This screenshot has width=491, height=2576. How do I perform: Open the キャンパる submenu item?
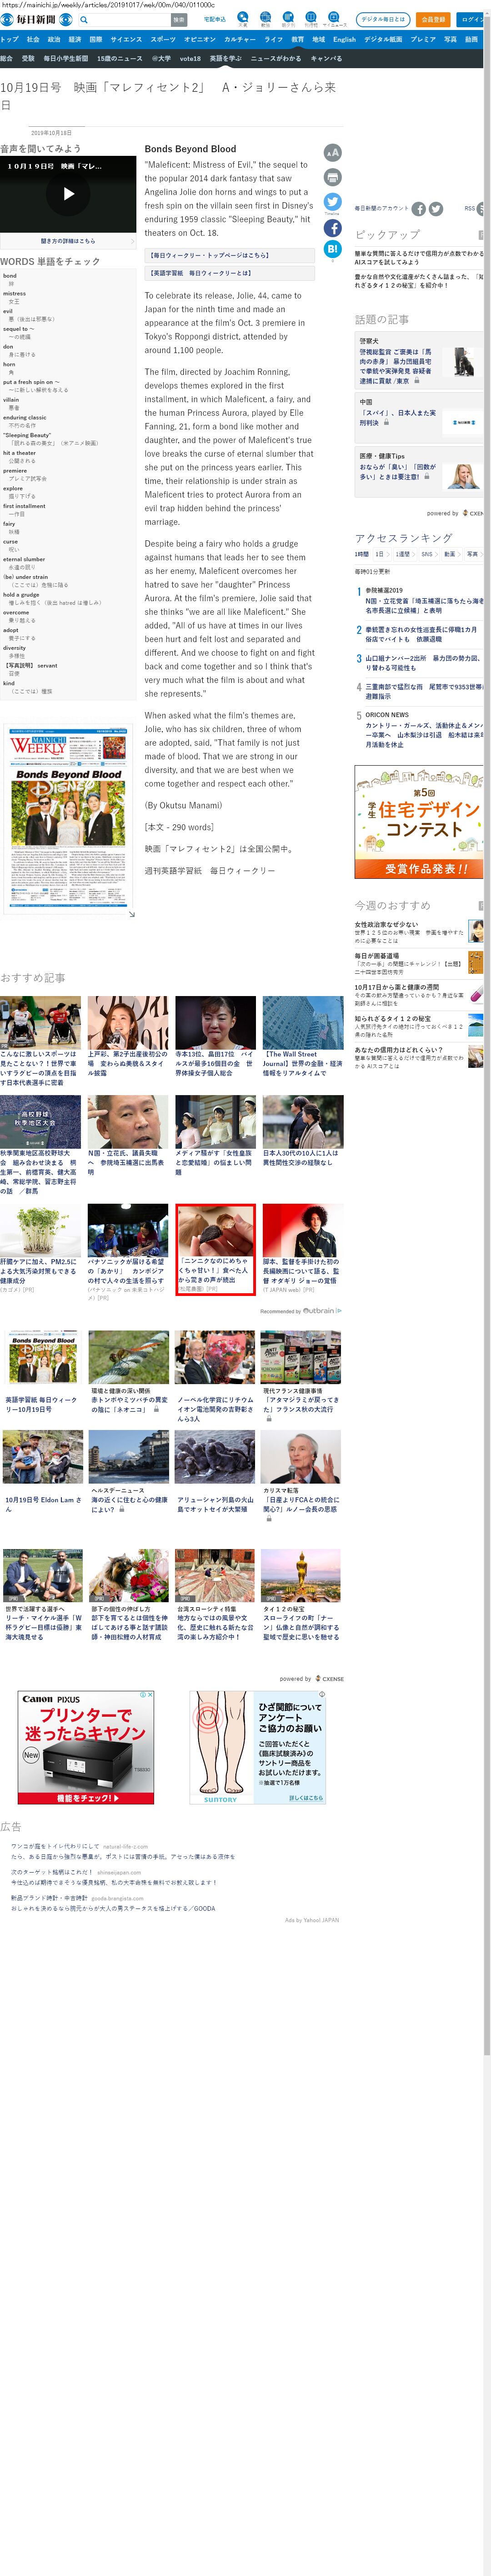point(326,58)
